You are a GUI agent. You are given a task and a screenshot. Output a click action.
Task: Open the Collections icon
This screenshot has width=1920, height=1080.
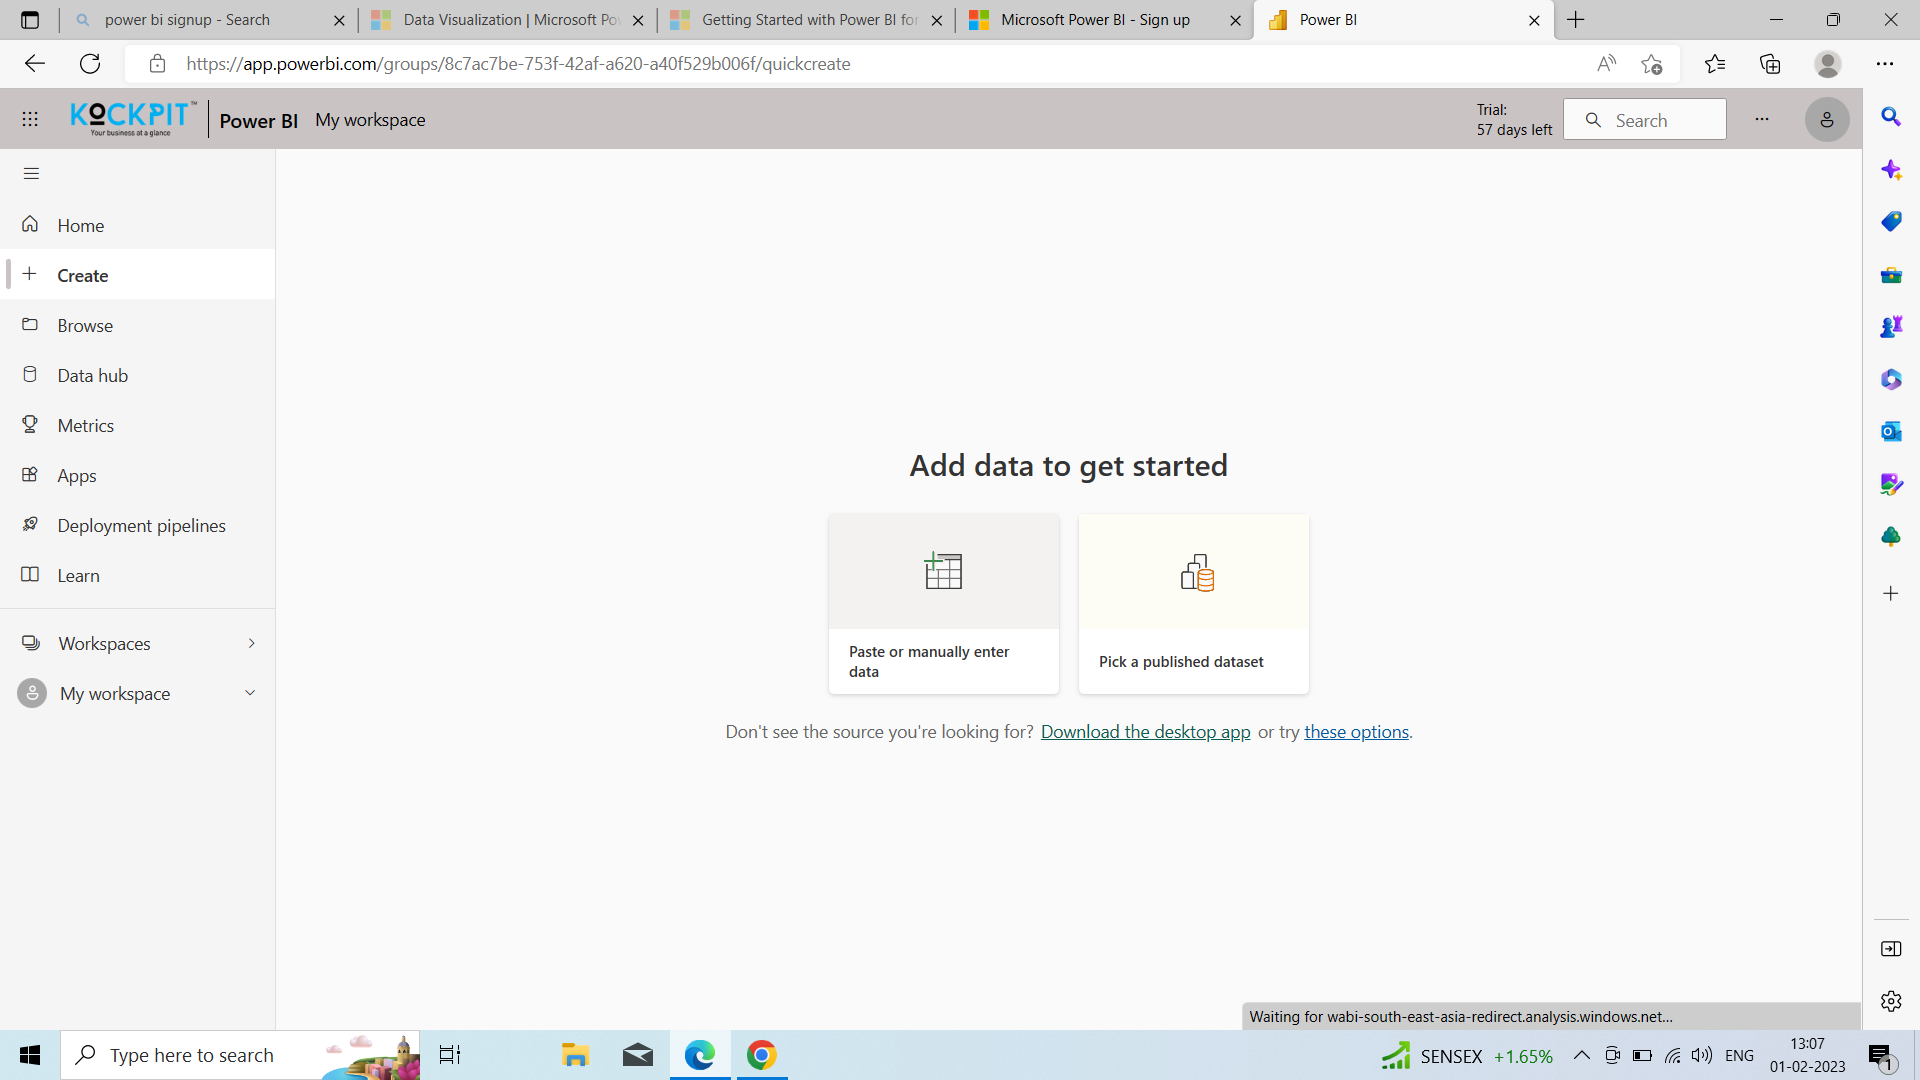(1770, 64)
